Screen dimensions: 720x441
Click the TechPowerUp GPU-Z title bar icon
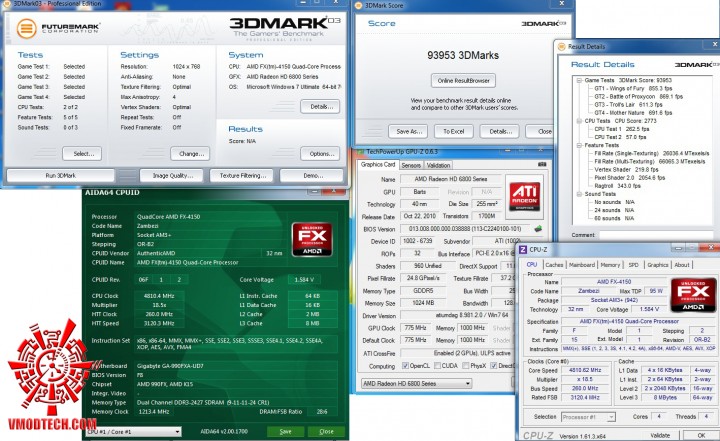point(360,151)
